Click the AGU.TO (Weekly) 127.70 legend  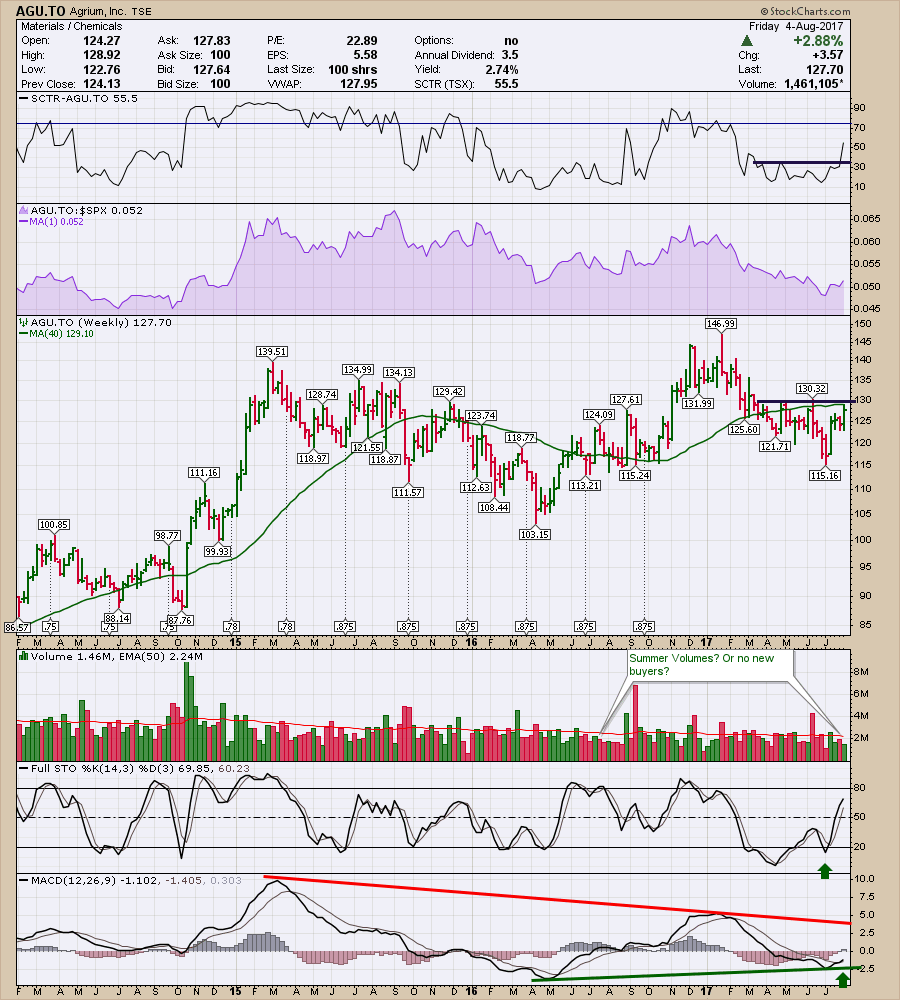pos(96,323)
